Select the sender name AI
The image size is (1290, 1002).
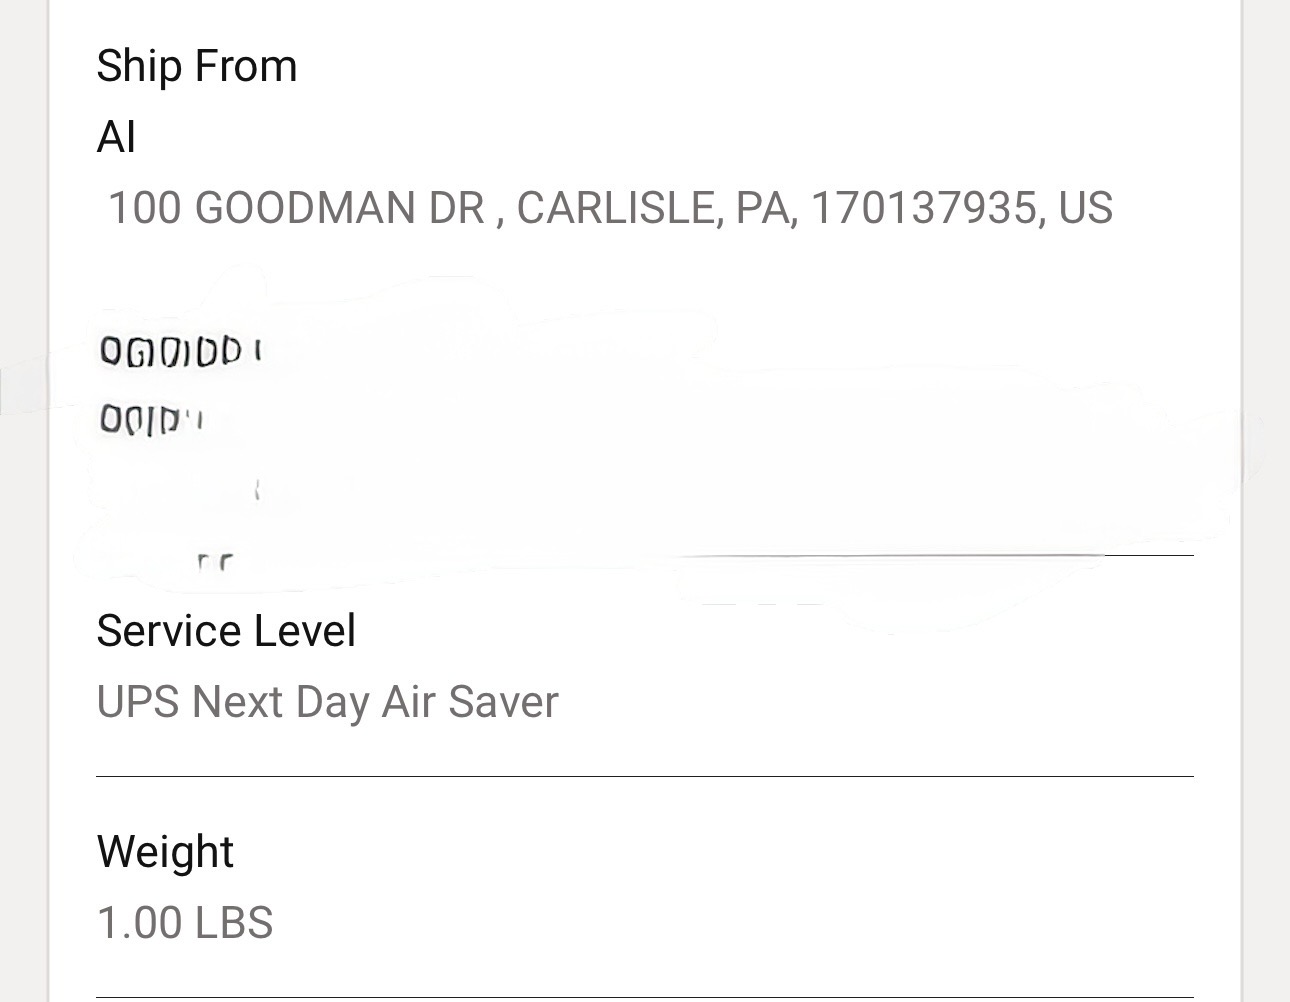click(116, 137)
